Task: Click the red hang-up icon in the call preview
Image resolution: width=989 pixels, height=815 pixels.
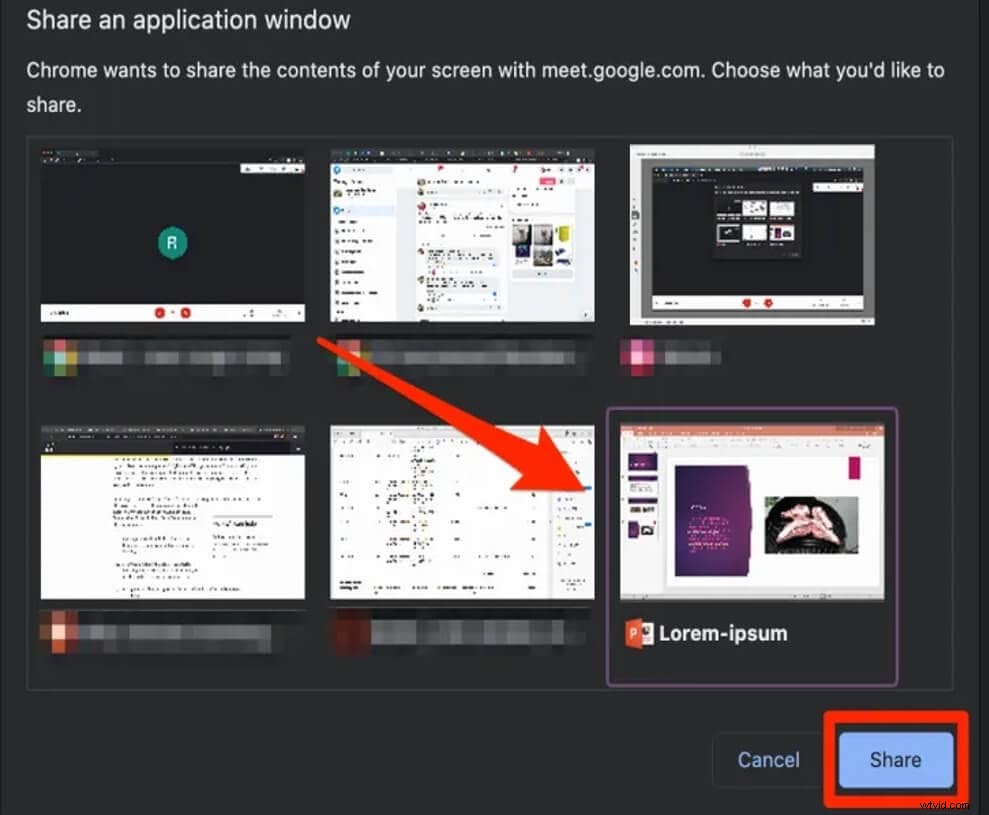Action: click(x=184, y=313)
